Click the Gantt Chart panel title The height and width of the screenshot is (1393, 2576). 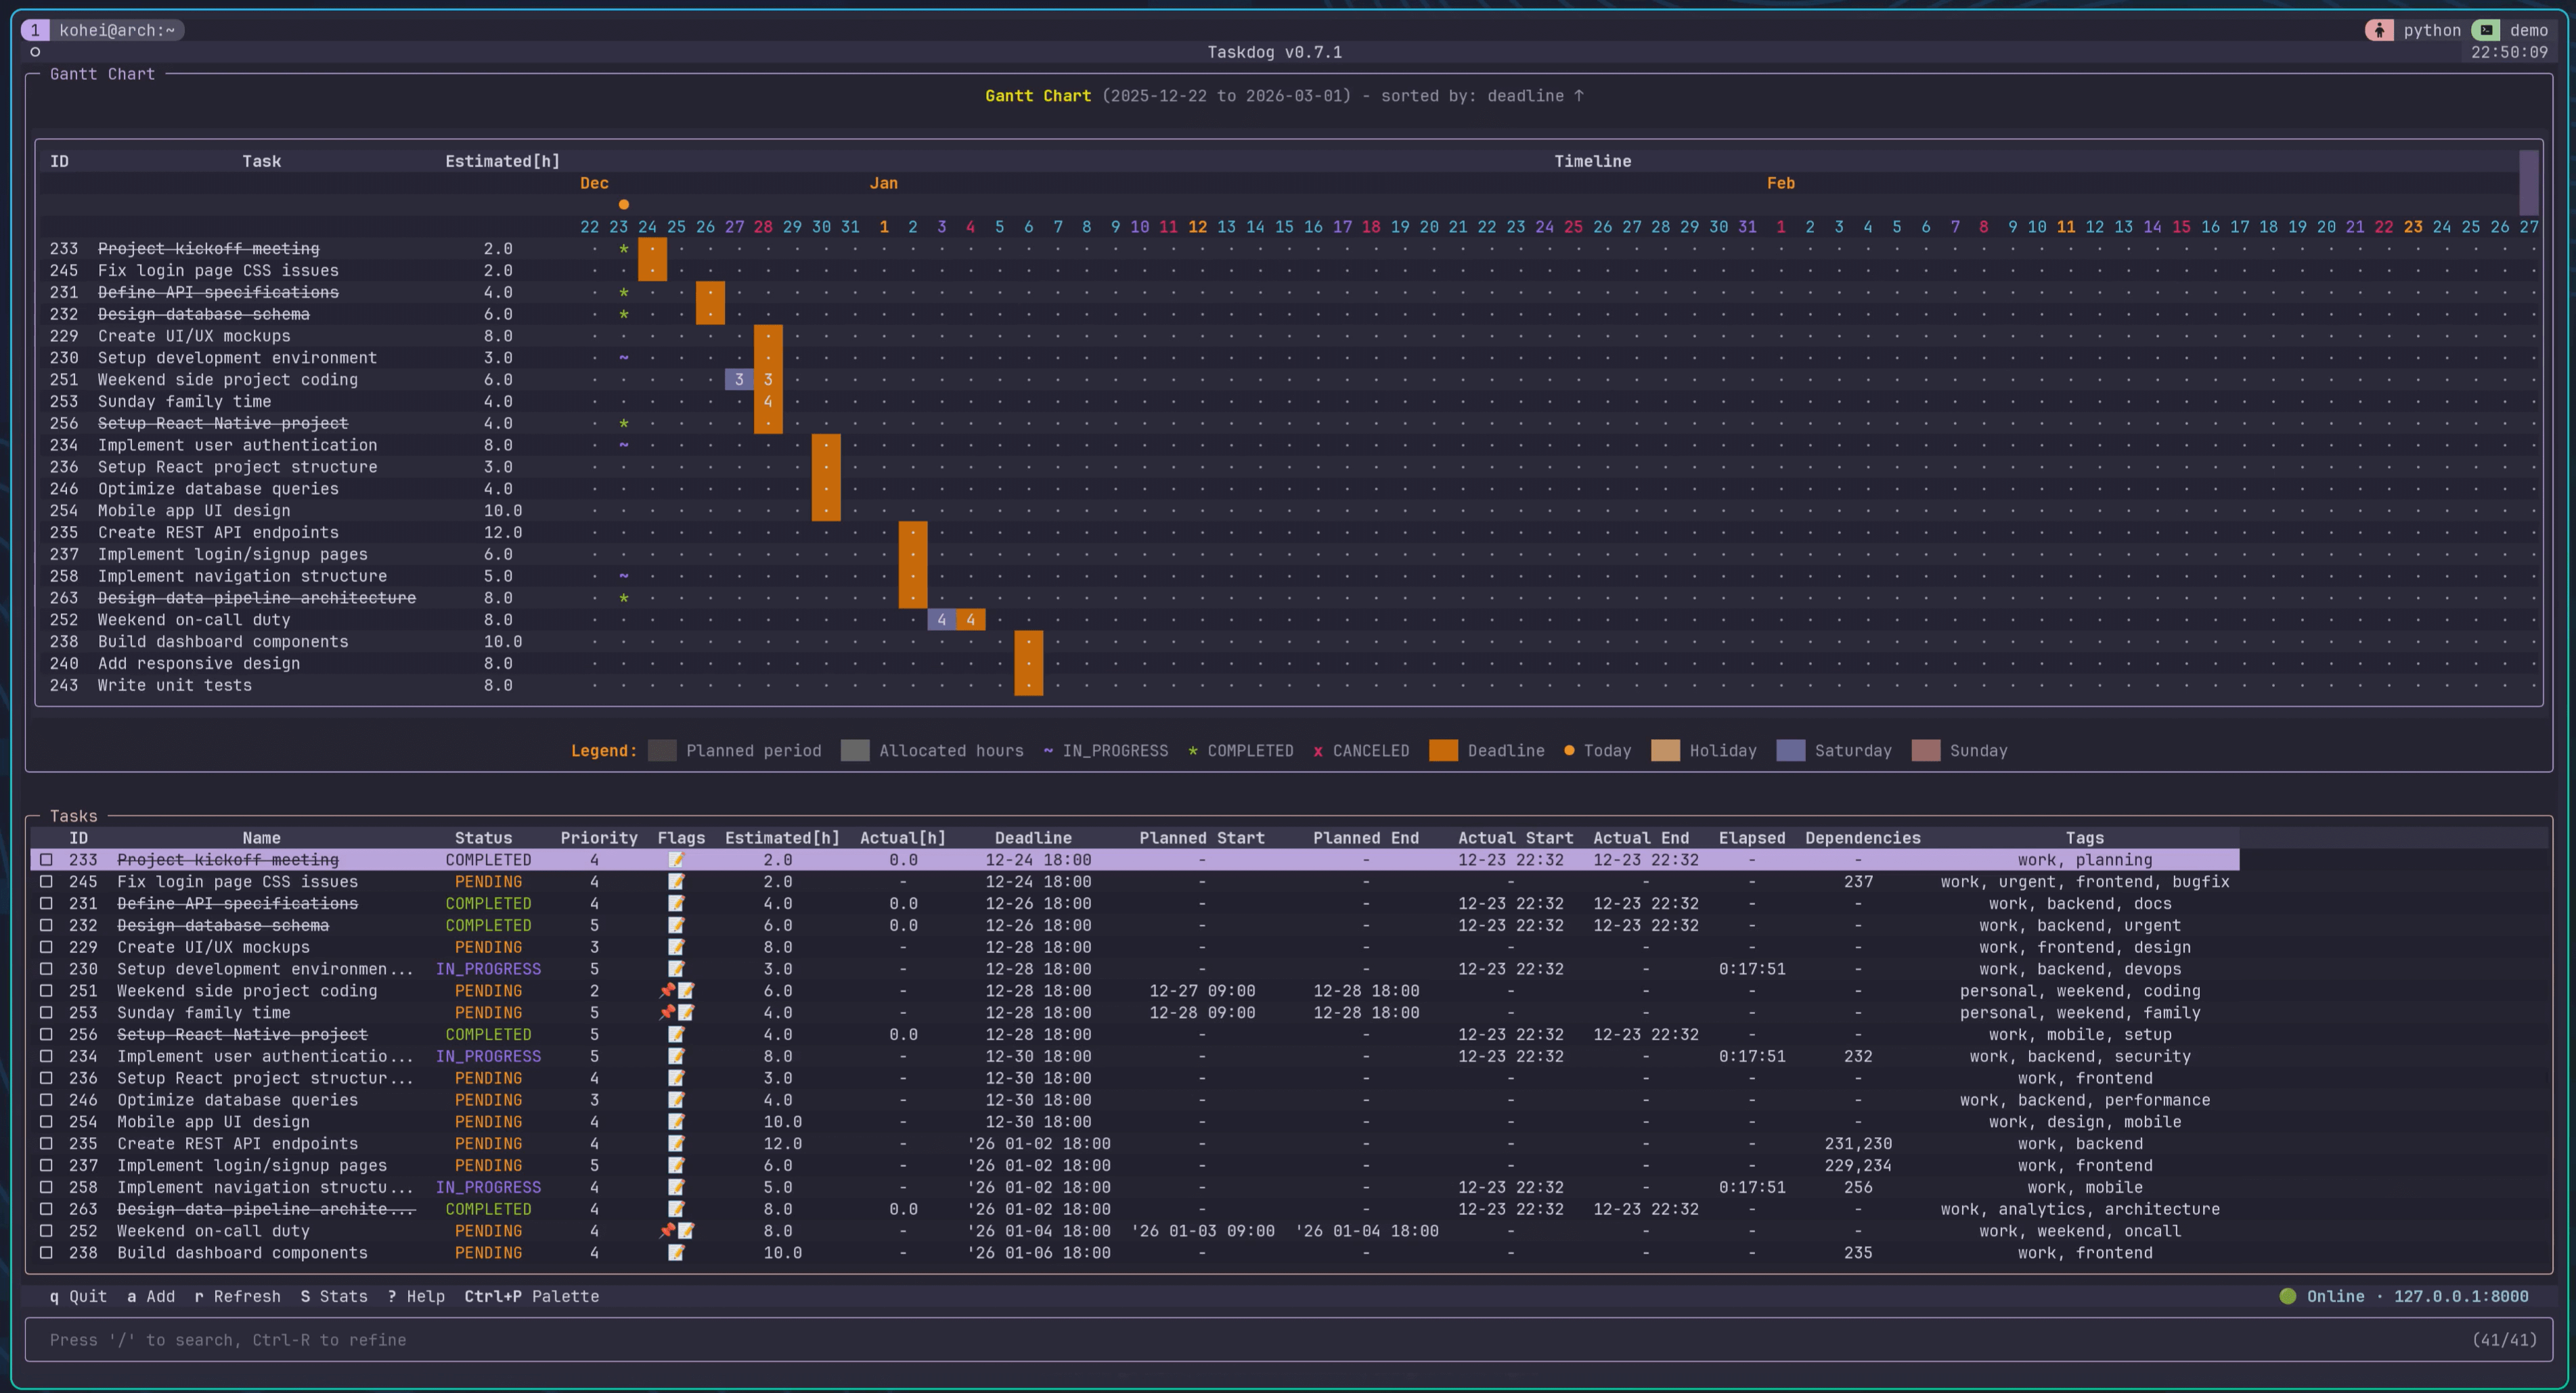103,74
